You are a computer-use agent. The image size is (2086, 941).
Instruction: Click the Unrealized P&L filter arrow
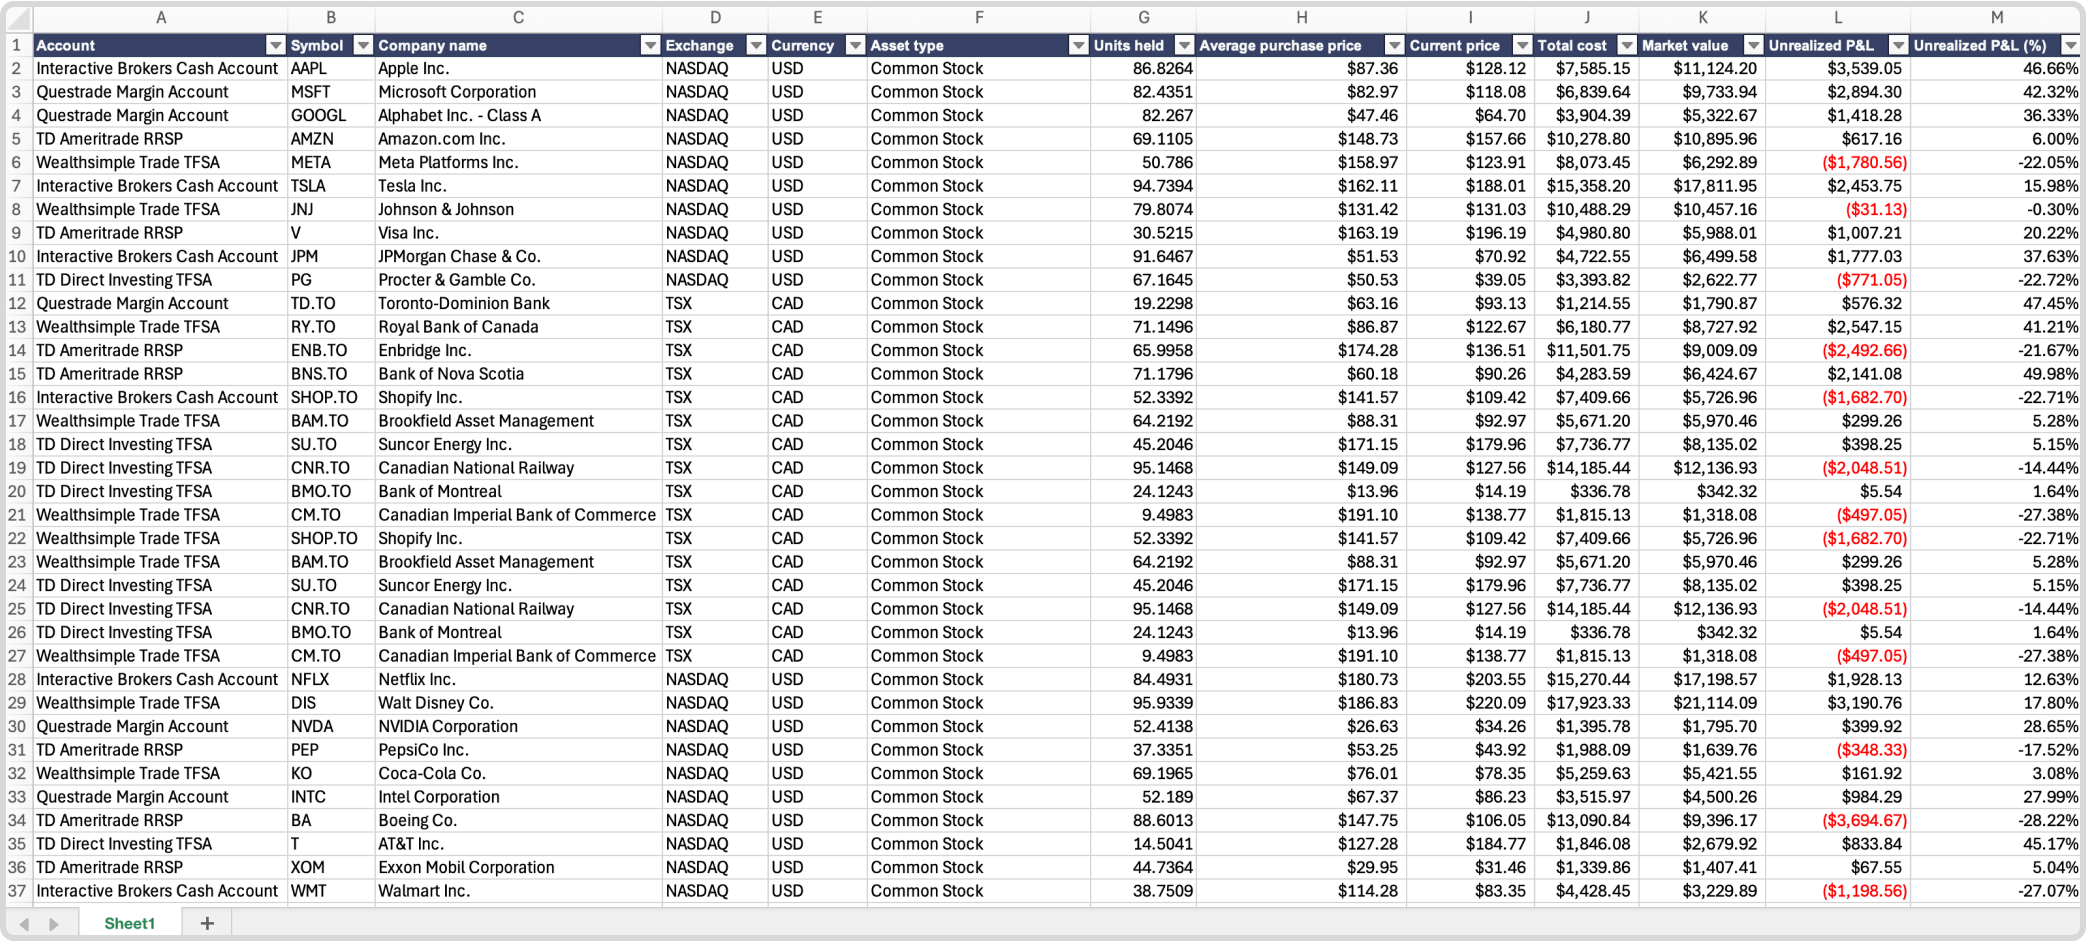pos(1898,46)
